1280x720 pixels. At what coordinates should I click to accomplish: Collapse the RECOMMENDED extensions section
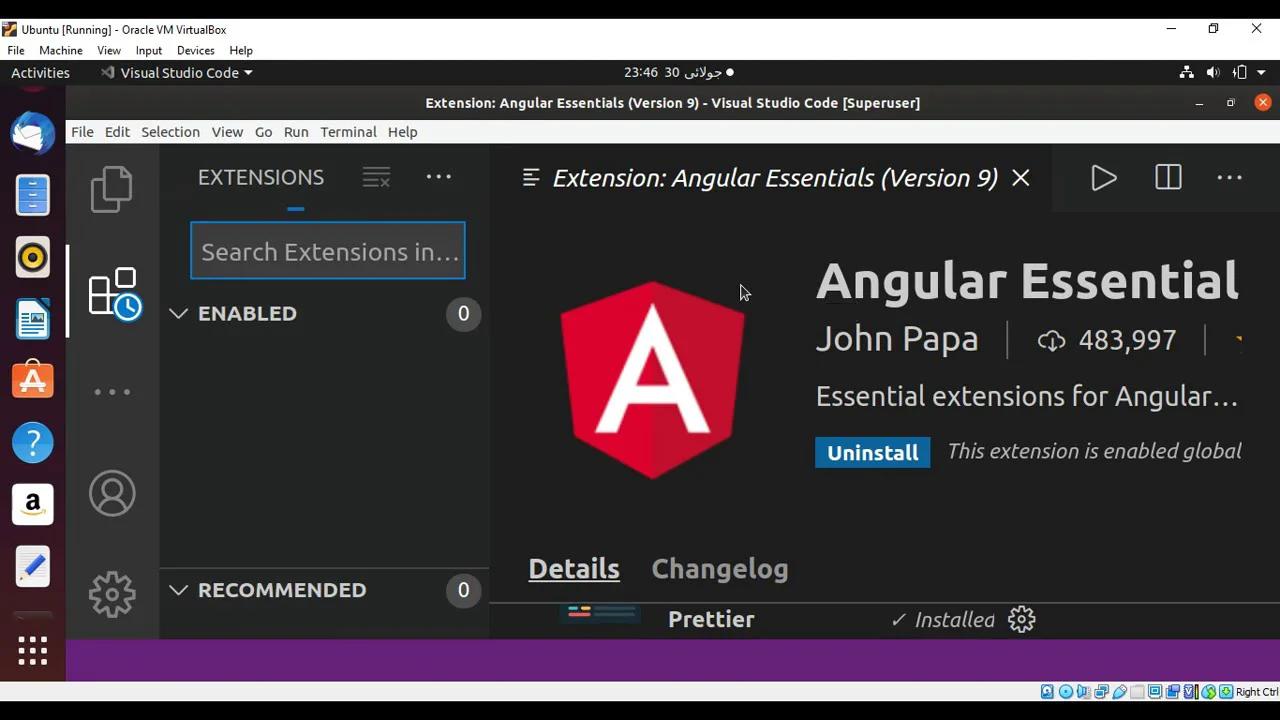(179, 590)
